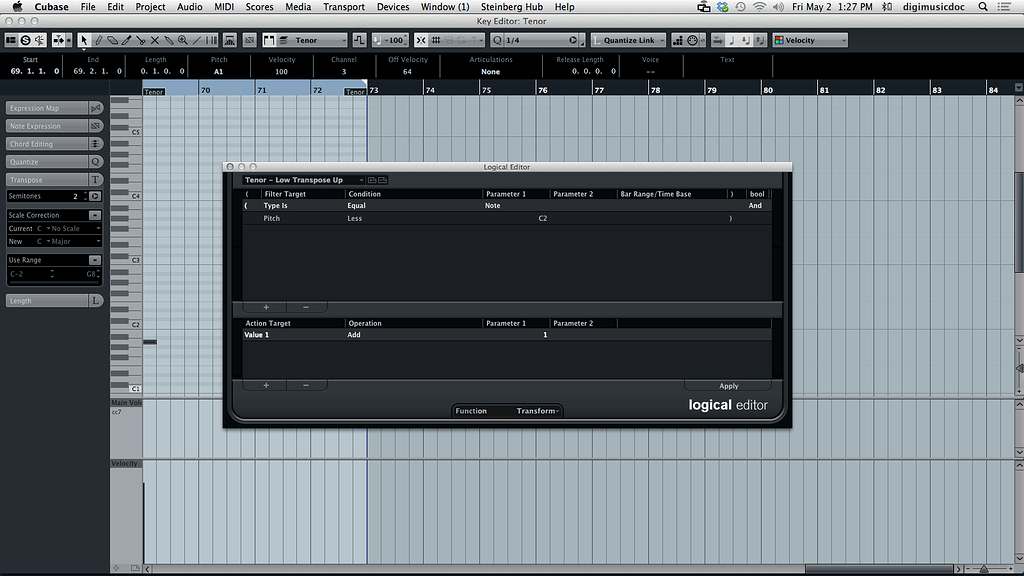
Task: Add a filter condition with the plus button
Action: tap(265, 306)
